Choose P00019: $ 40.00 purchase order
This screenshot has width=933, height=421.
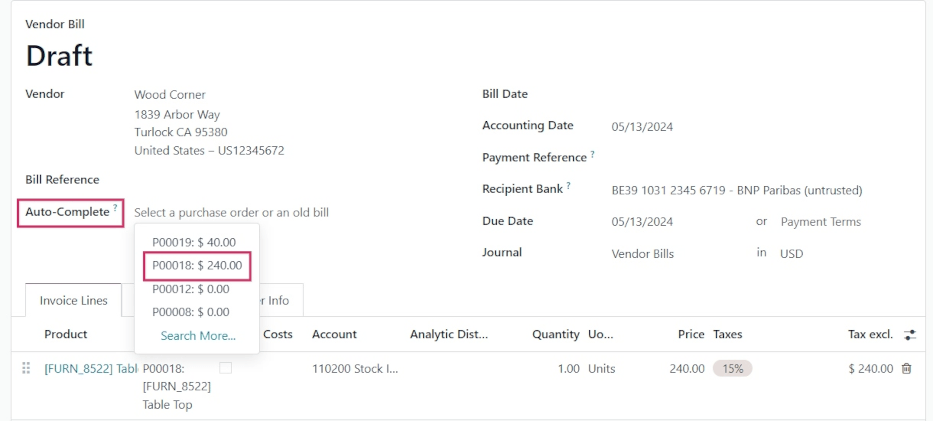(194, 242)
